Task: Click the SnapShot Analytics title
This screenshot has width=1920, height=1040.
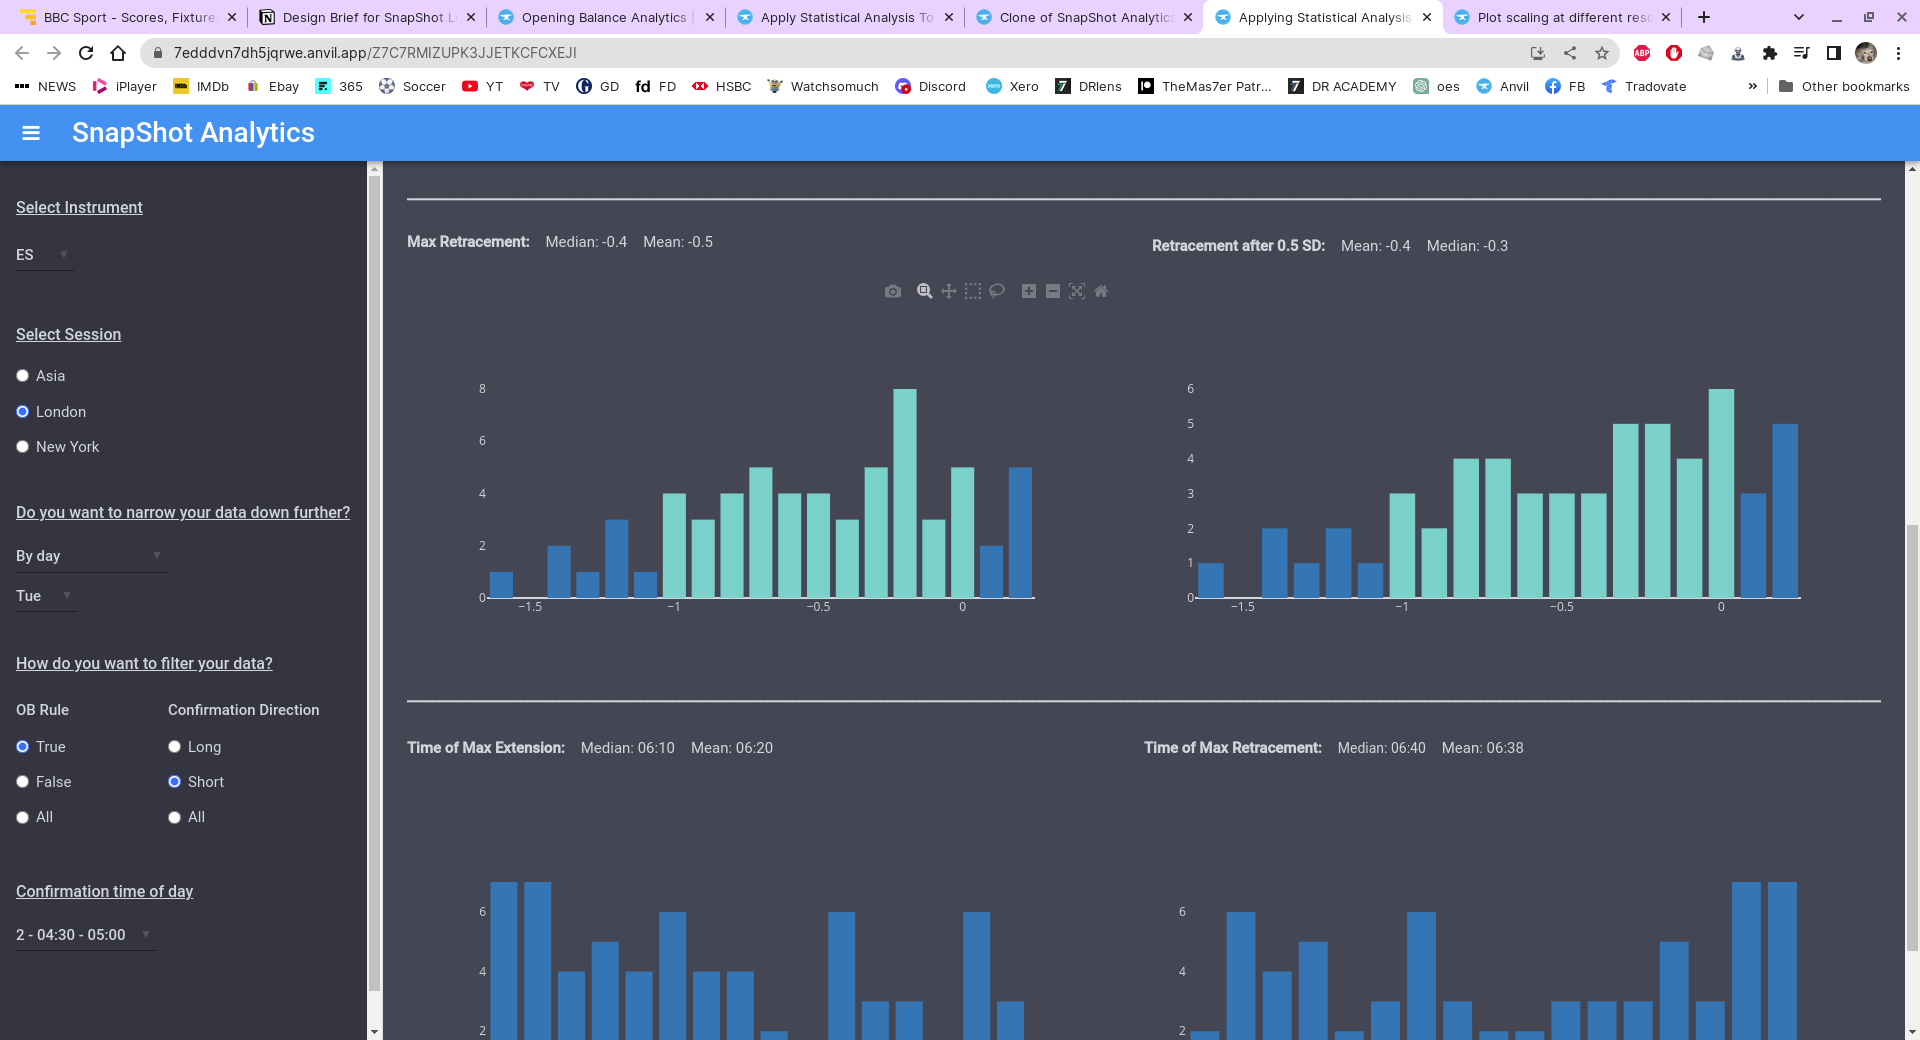Action: (193, 133)
